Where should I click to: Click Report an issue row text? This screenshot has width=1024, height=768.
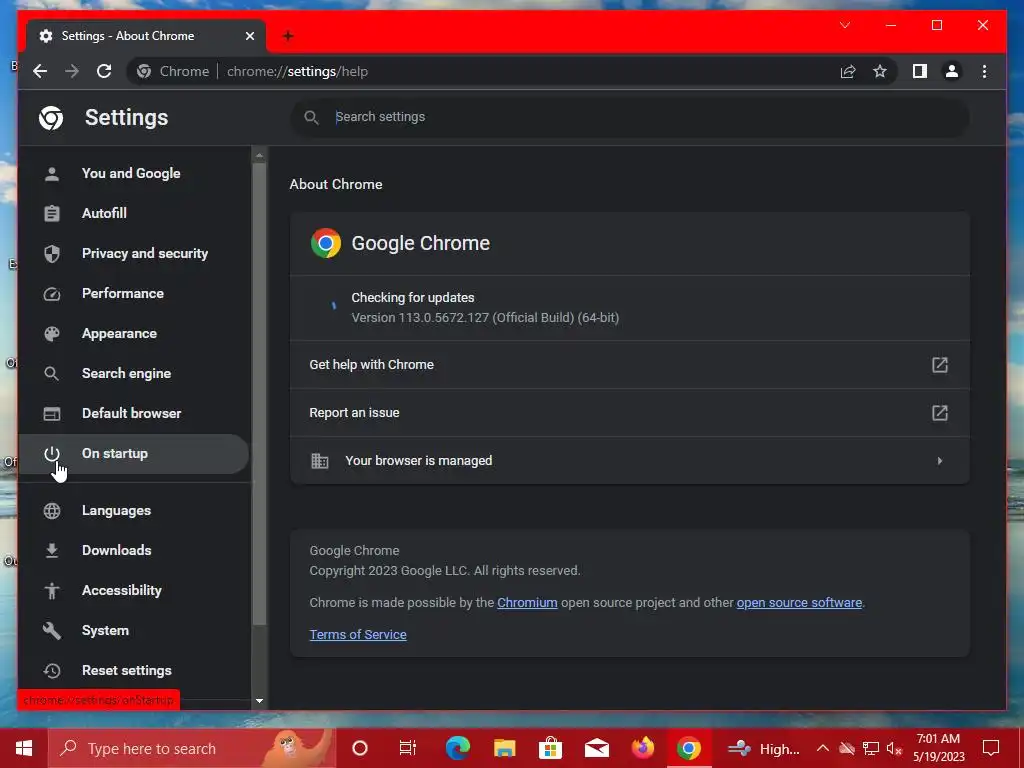tap(355, 413)
